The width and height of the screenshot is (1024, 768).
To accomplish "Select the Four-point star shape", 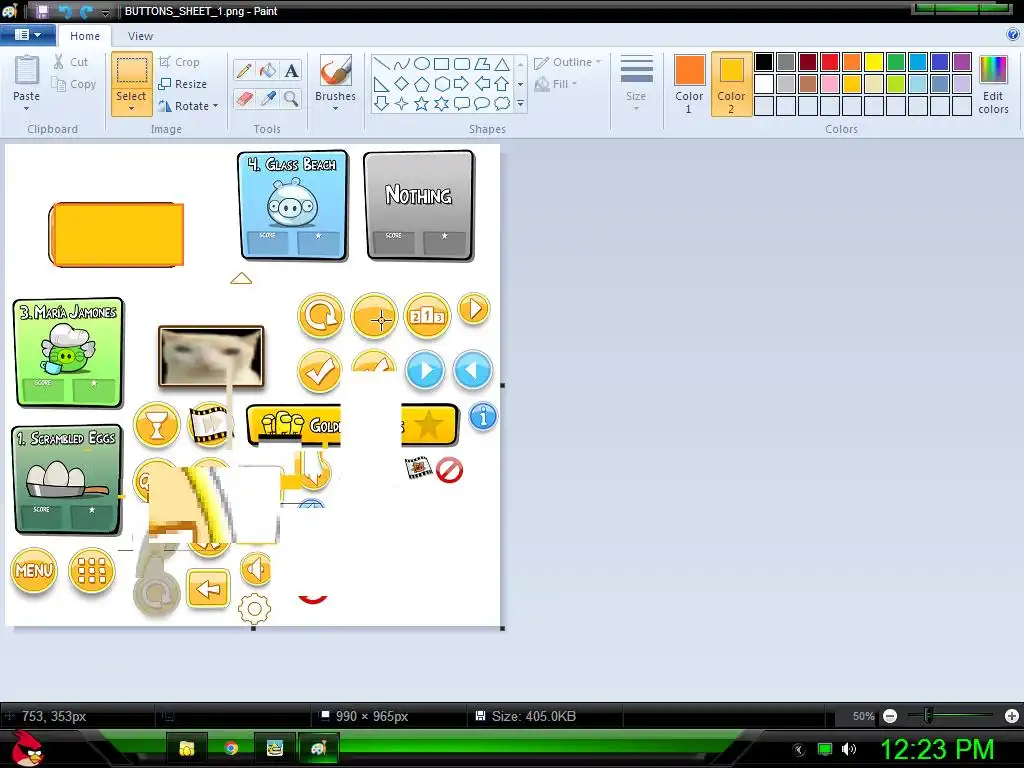I will pyautogui.click(x=402, y=103).
